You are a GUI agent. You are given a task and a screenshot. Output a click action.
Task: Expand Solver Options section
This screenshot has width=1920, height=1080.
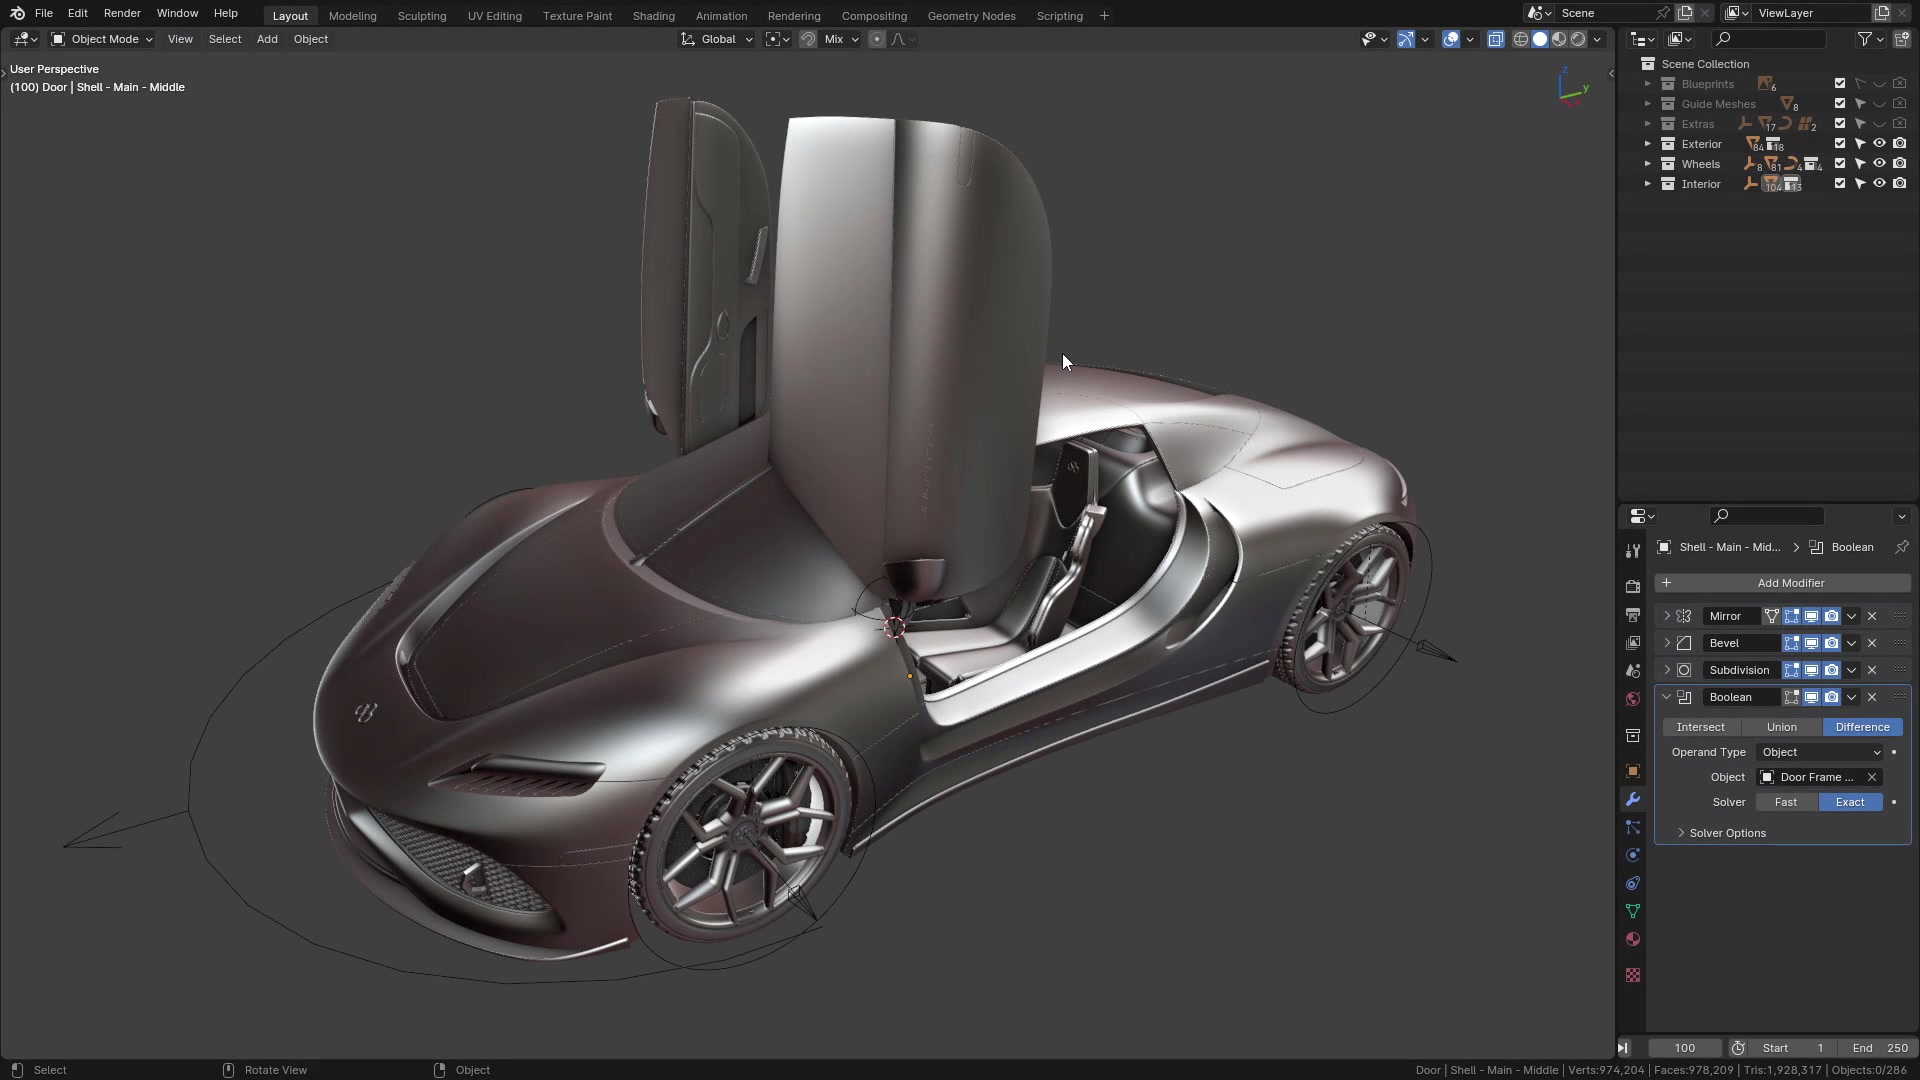coord(1727,833)
